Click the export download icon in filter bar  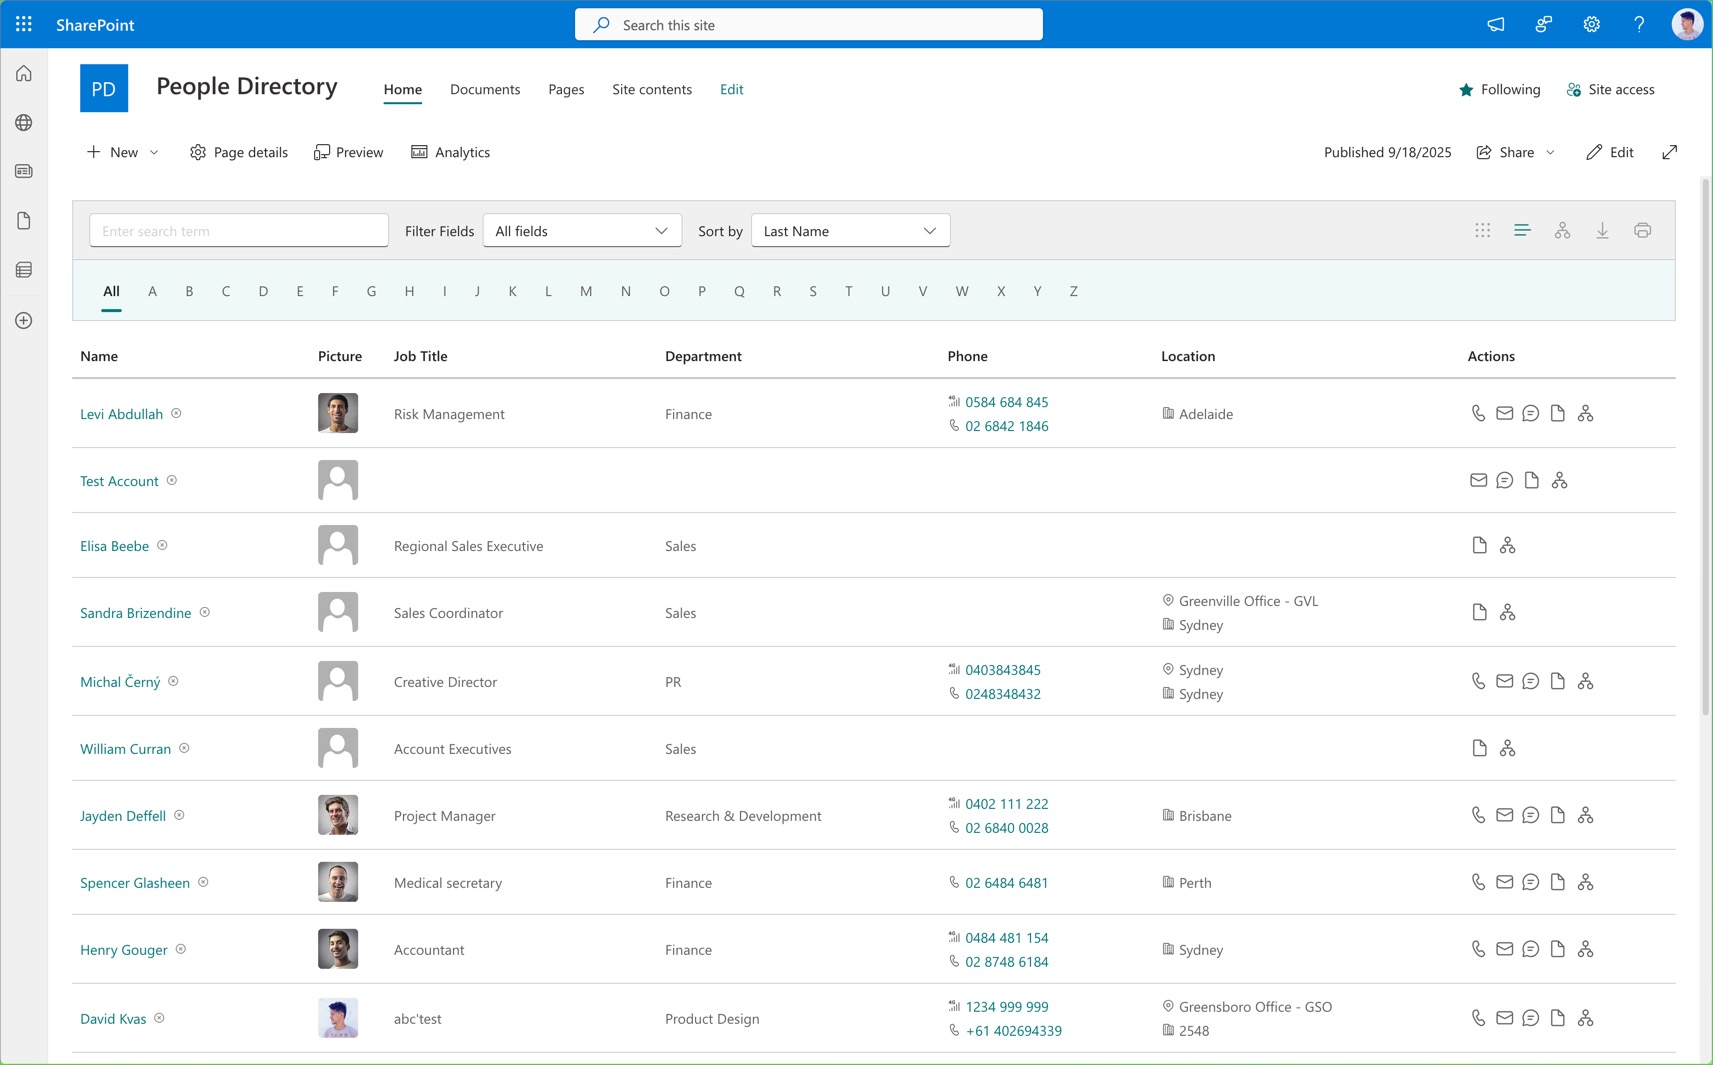pos(1602,231)
